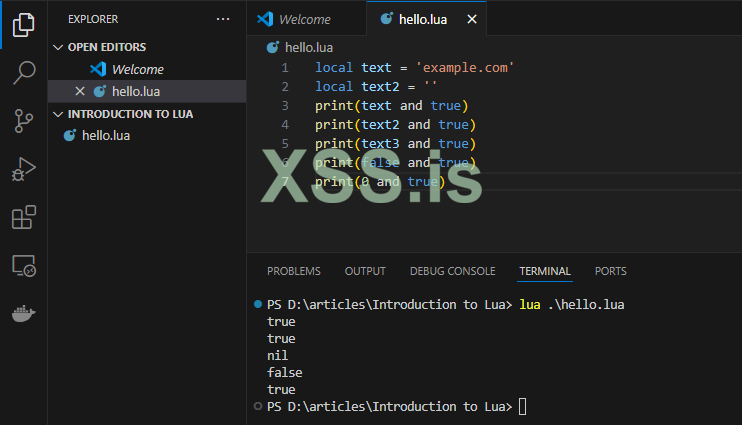The height and width of the screenshot is (425, 742).
Task: Click the hello.lua breadcrumb above the editor
Action: click(308, 47)
